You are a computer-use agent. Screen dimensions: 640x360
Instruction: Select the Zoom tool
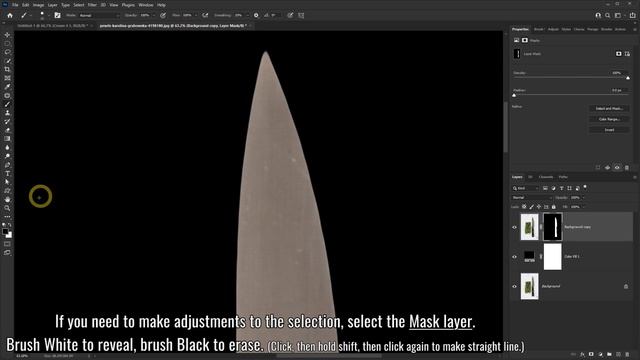pyautogui.click(x=7, y=208)
